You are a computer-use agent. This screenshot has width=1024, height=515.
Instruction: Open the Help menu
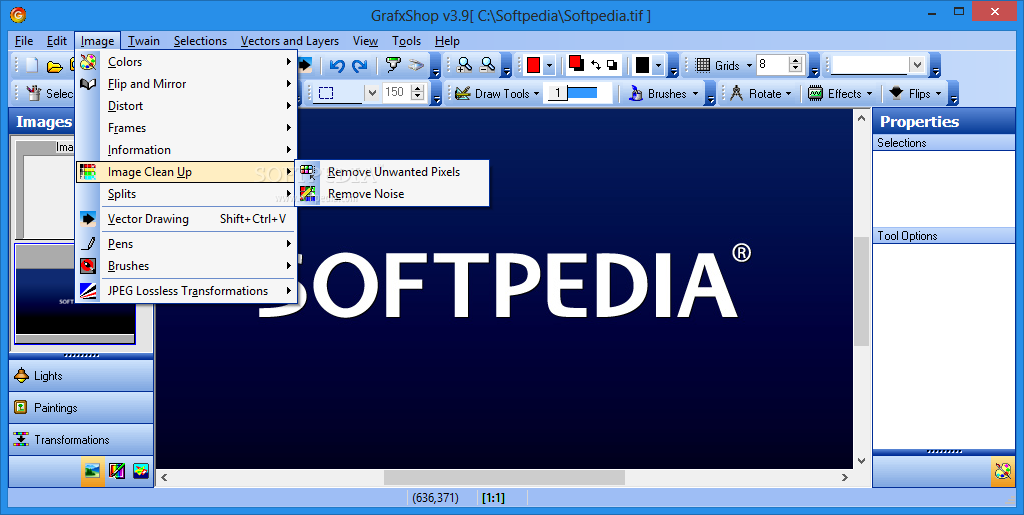pyautogui.click(x=447, y=41)
